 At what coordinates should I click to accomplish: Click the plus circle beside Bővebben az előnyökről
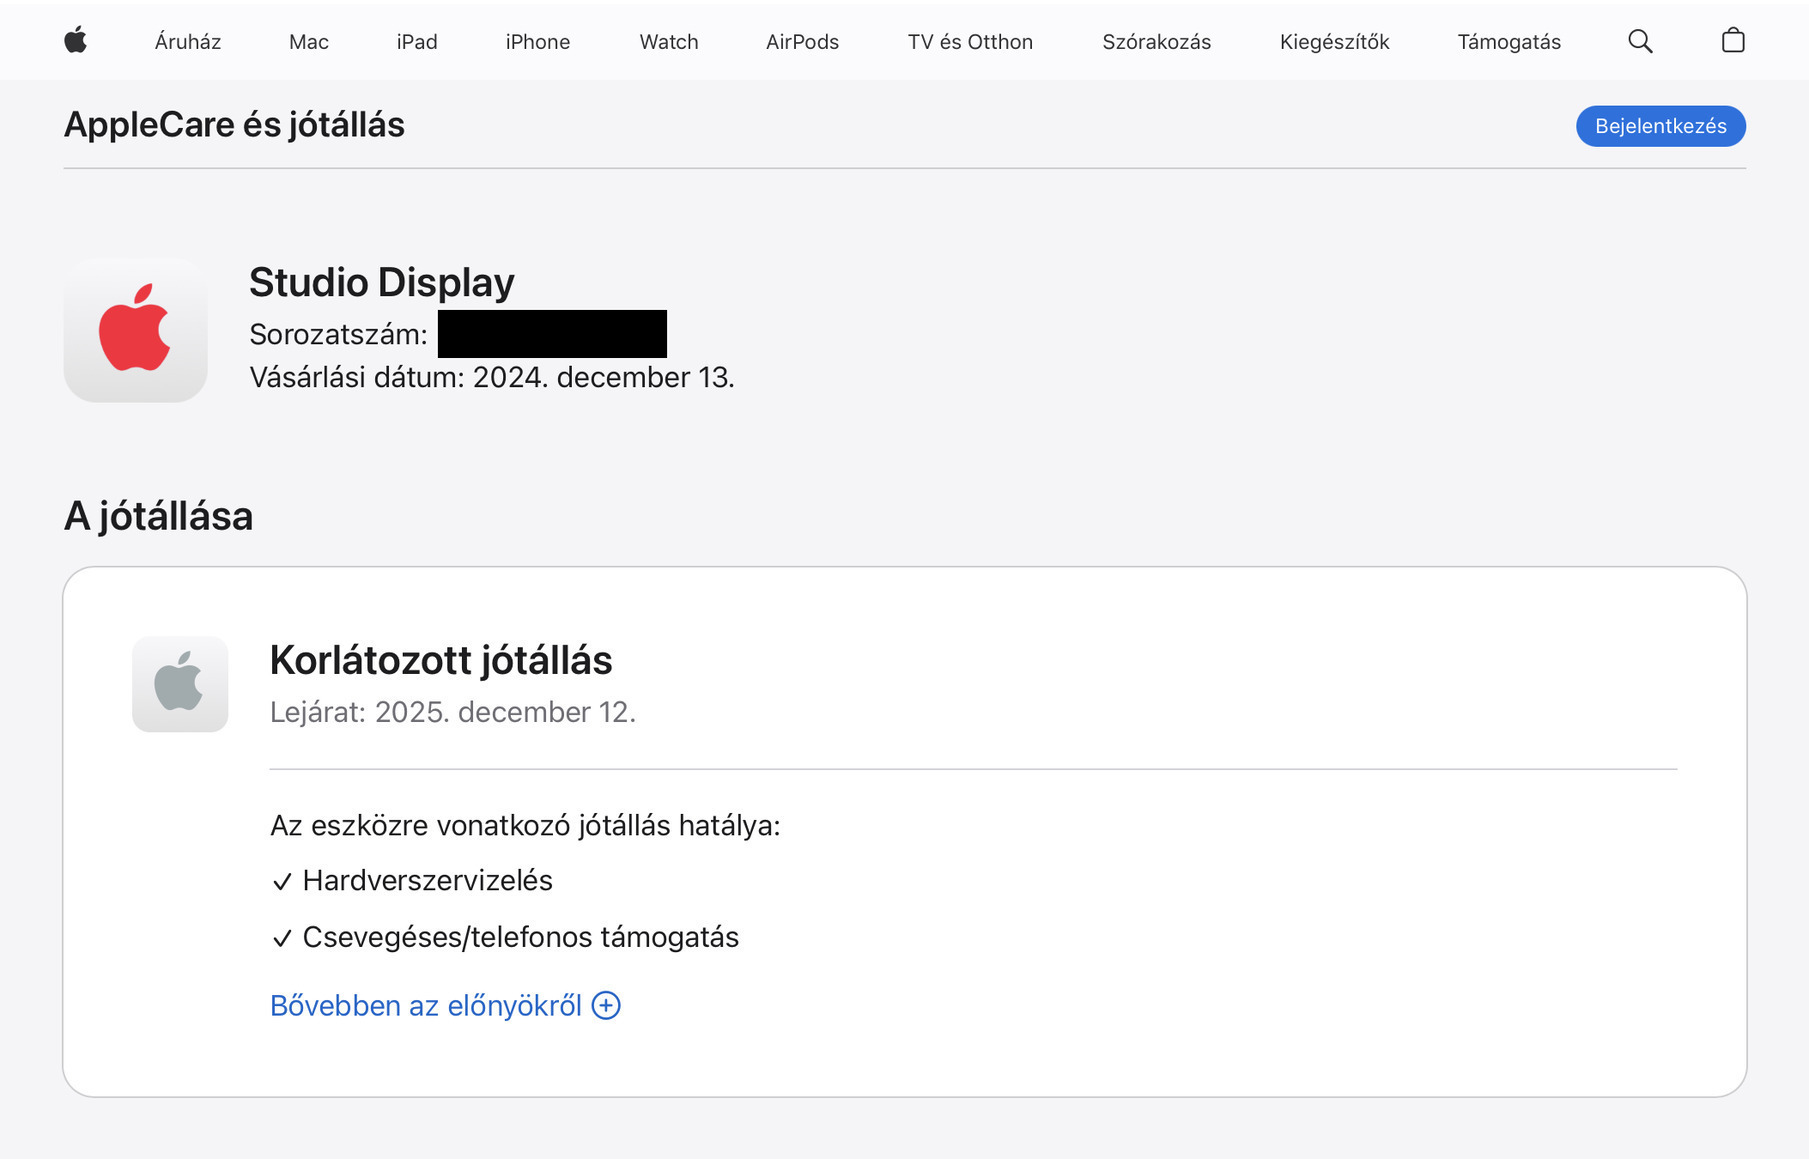click(606, 1005)
